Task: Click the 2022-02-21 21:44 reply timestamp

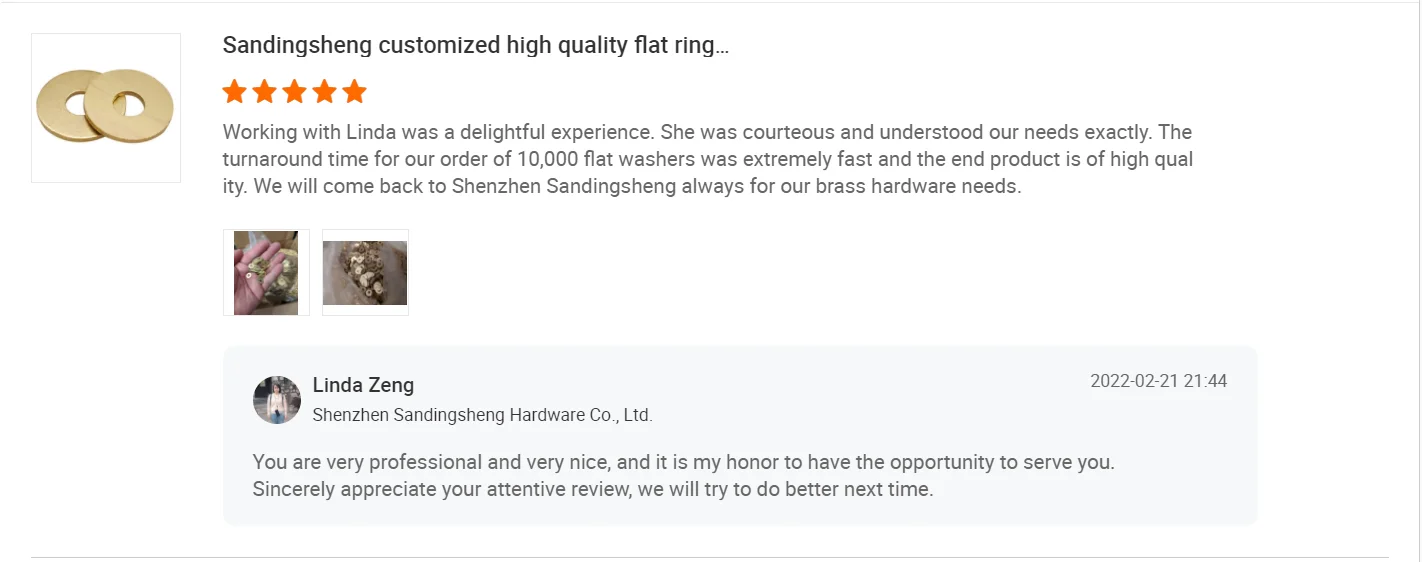Action: [x=1158, y=381]
